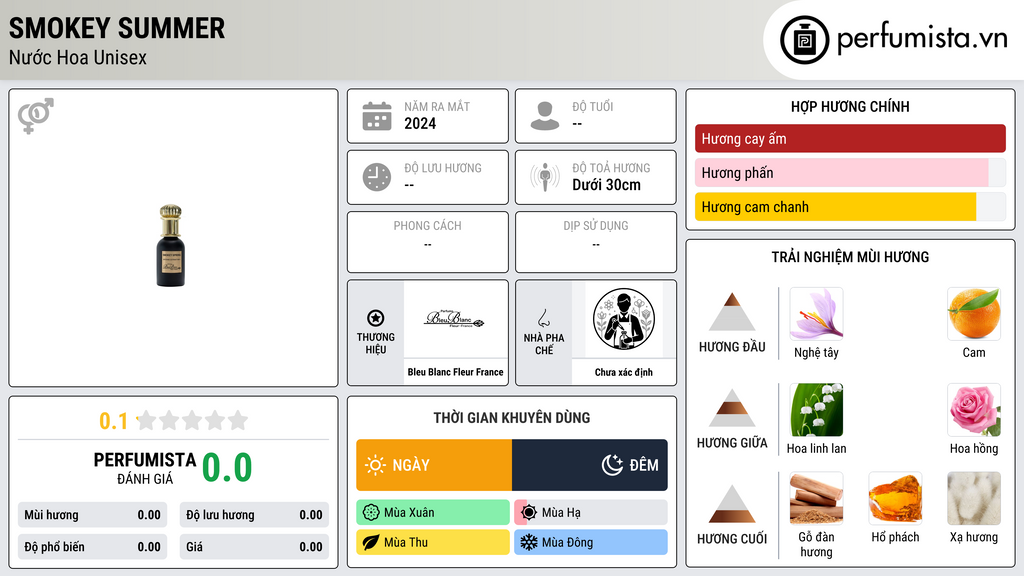Click the Mùa Hạ season bar
The image size is (1024, 576).
(591, 513)
